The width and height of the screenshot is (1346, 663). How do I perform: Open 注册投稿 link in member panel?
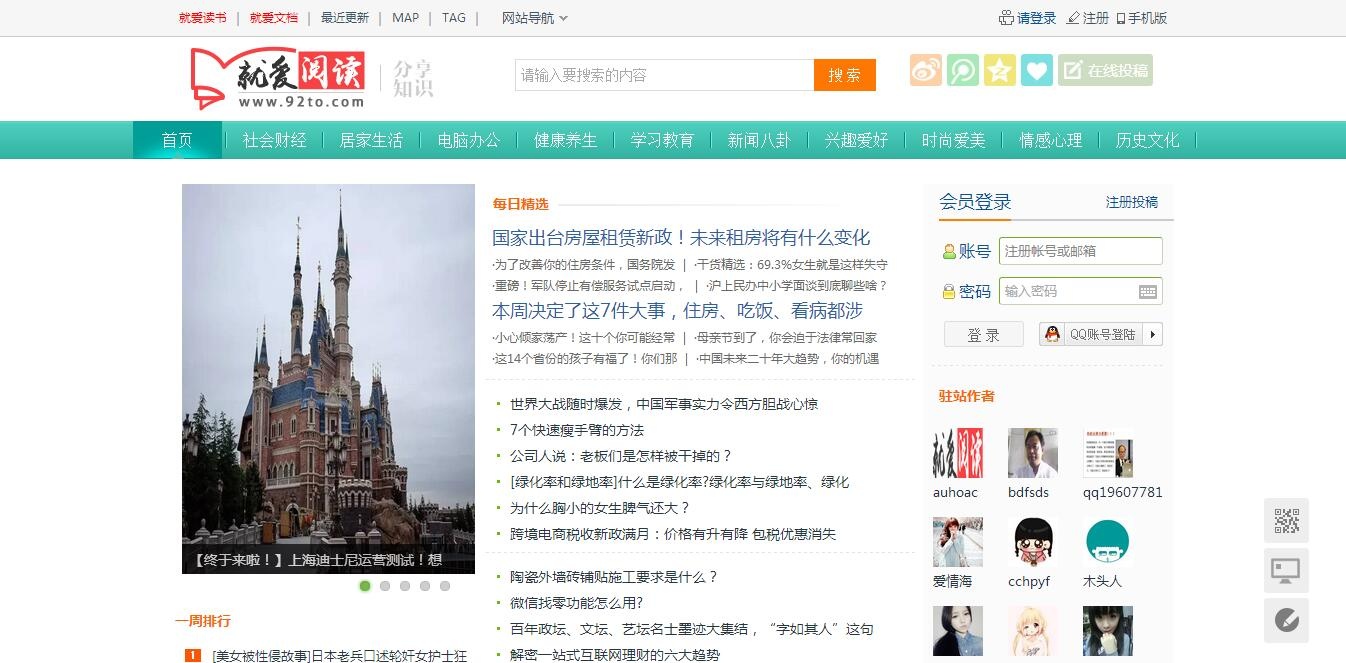coord(1132,202)
